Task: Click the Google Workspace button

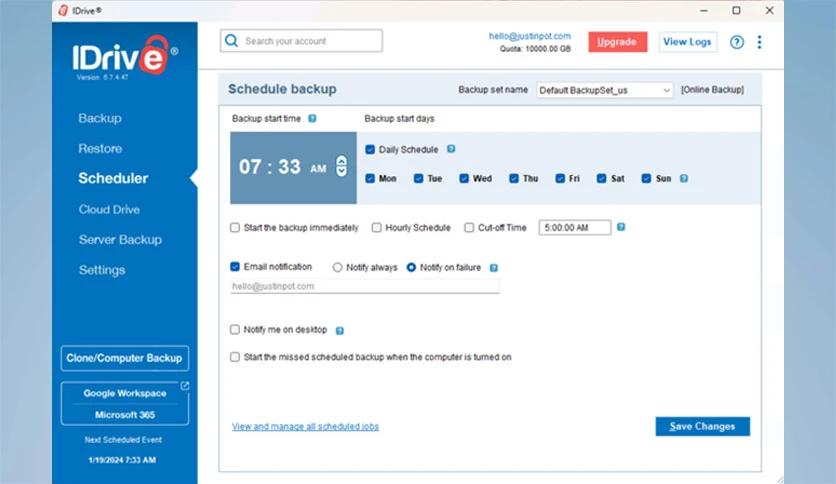Action: 125,393
